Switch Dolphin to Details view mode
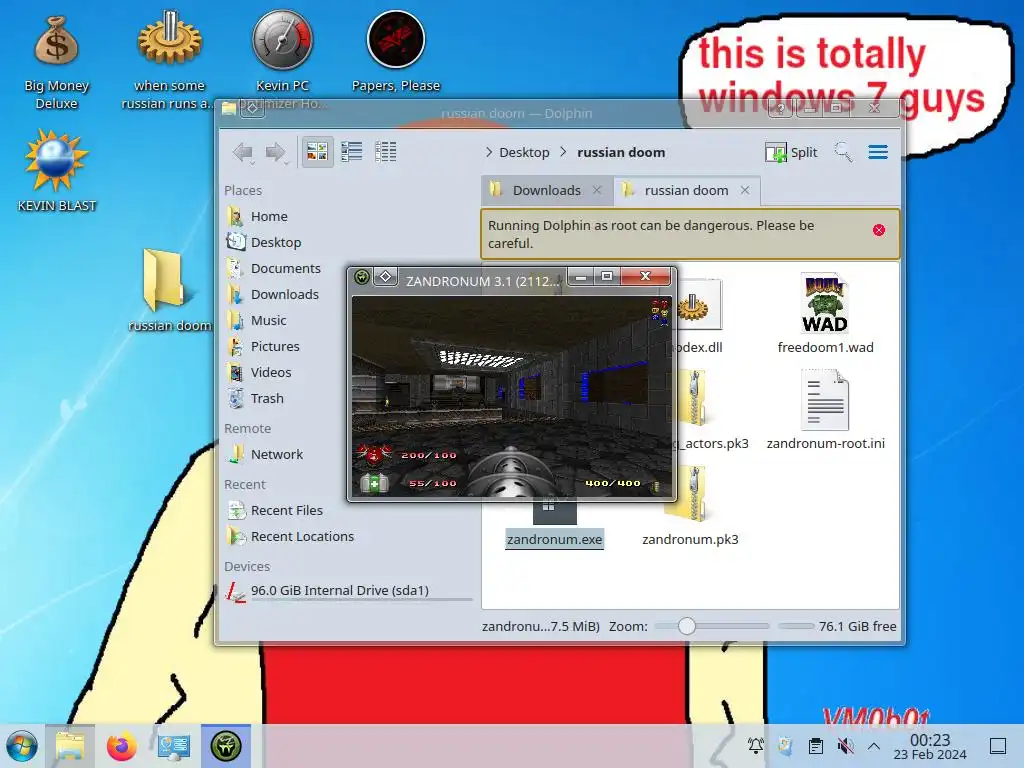 385,152
